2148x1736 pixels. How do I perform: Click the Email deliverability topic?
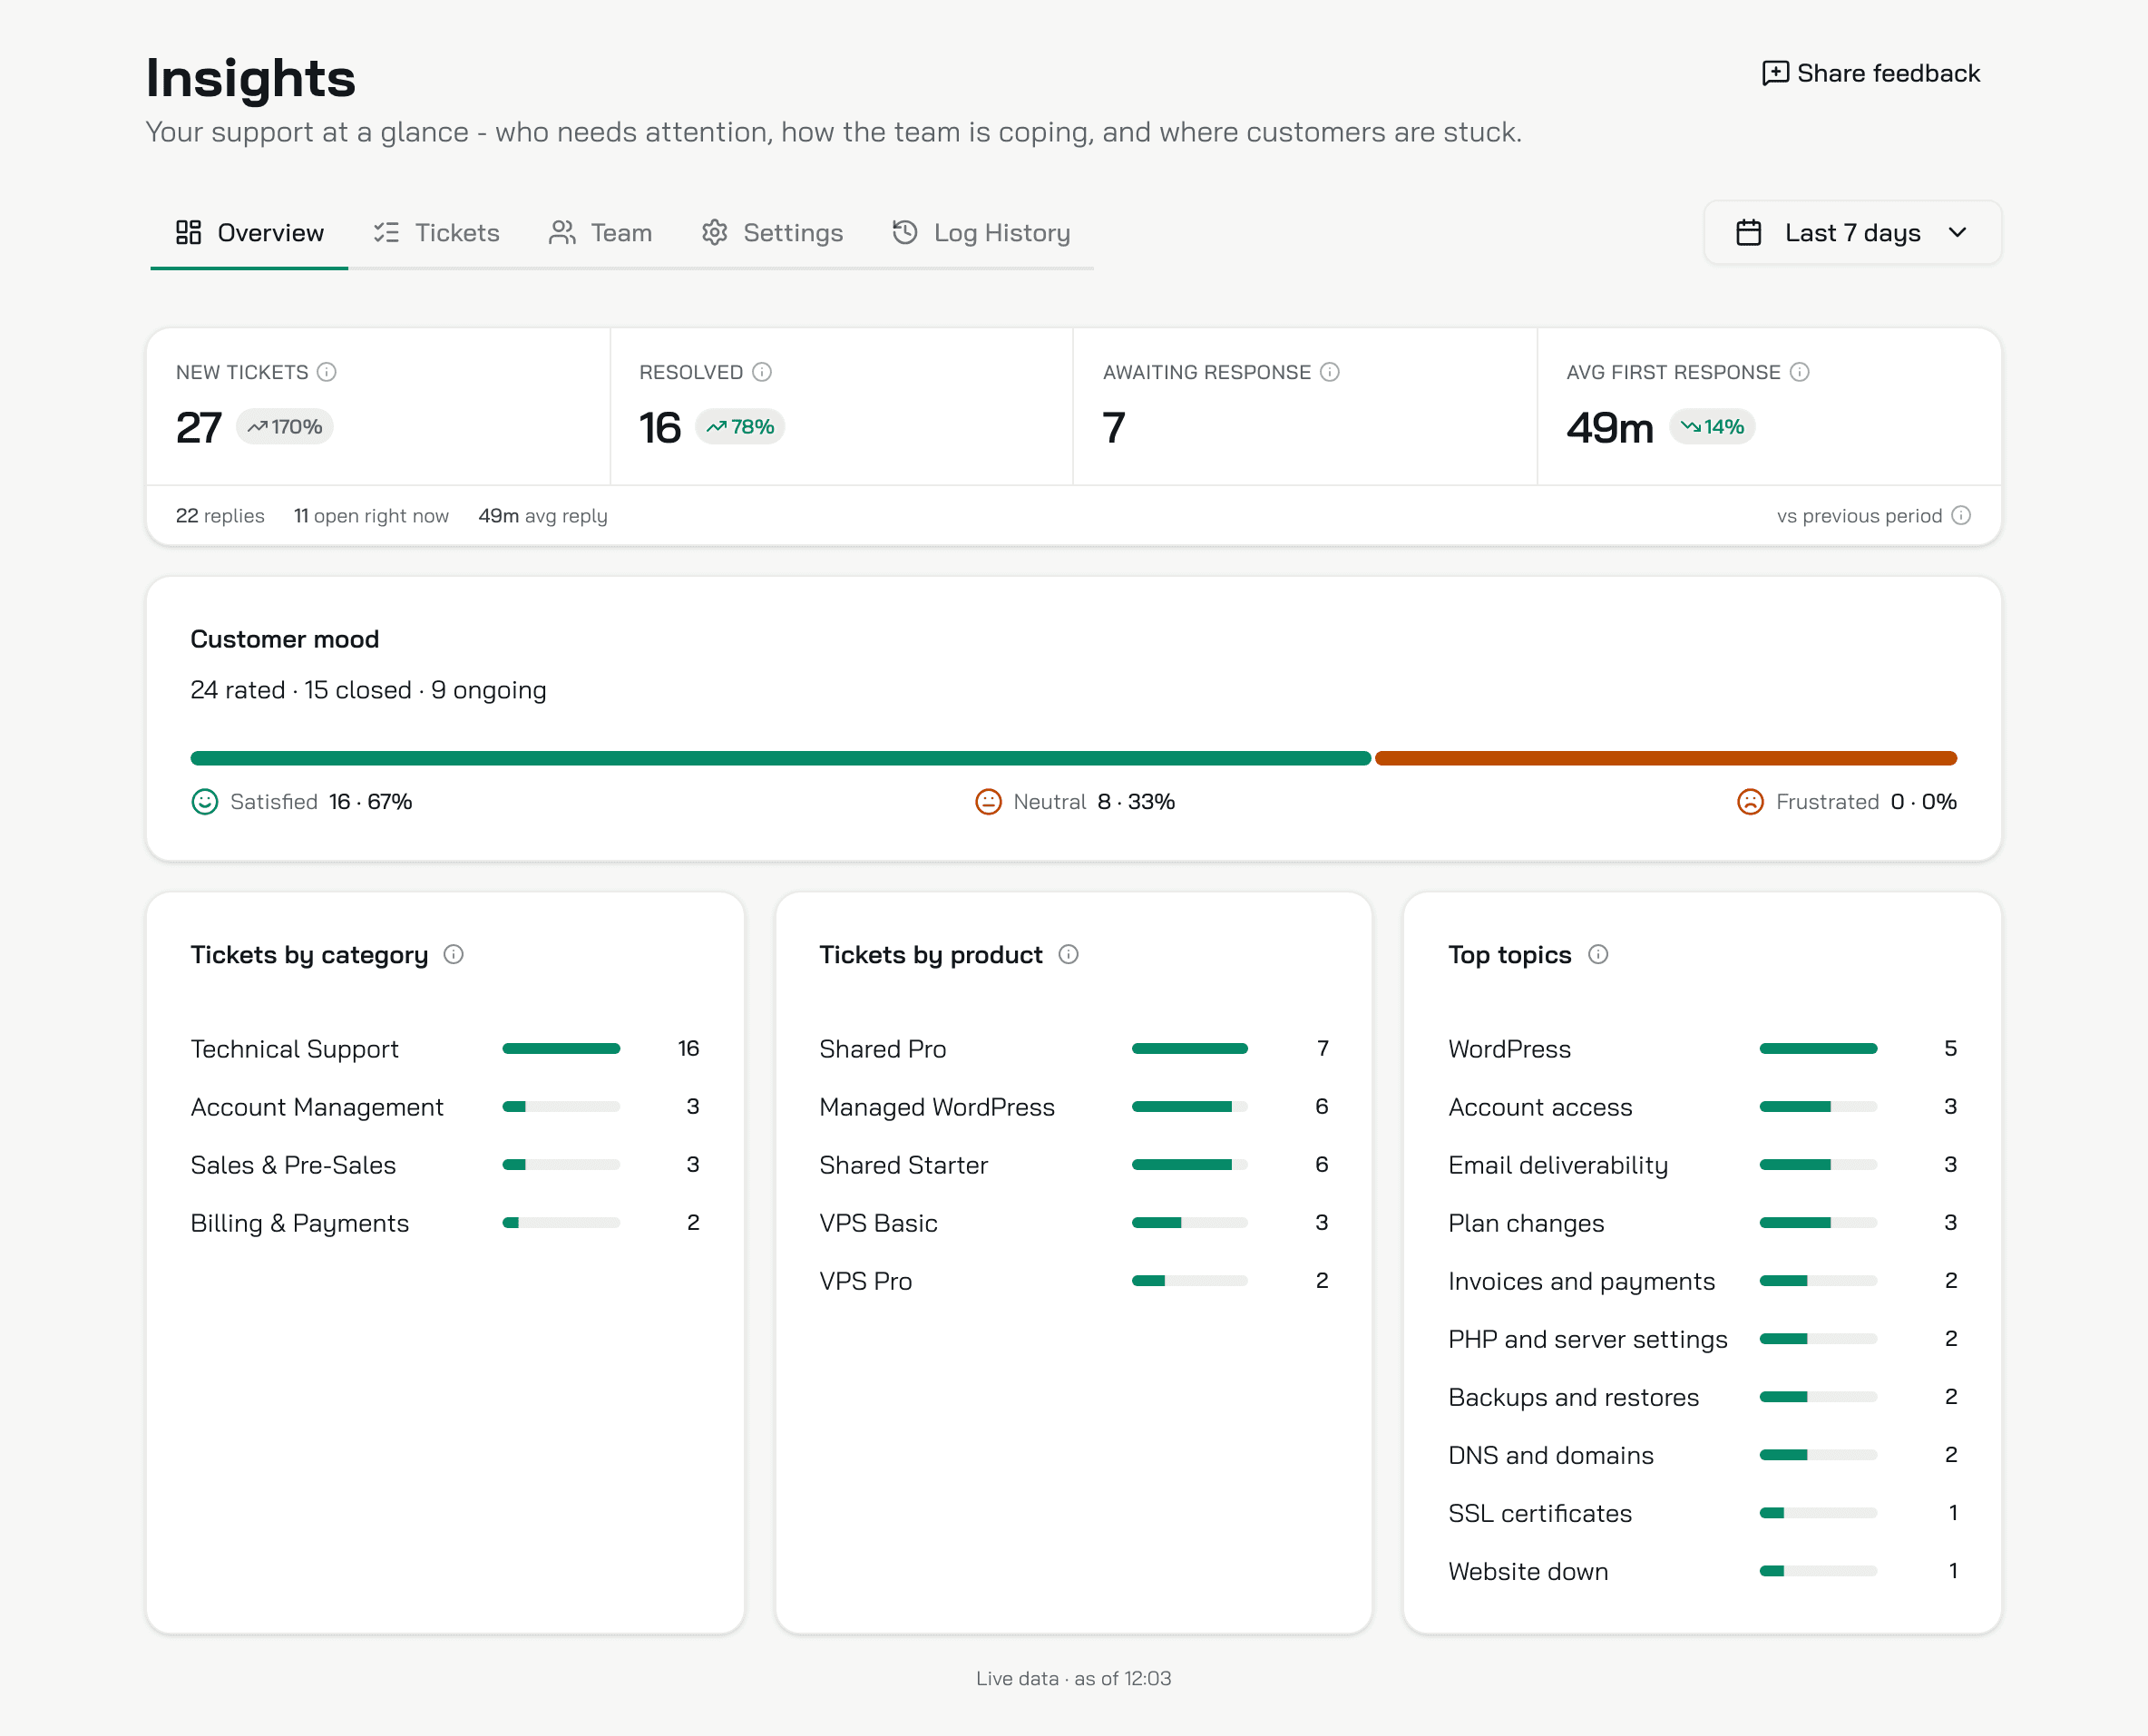click(x=1558, y=1165)
